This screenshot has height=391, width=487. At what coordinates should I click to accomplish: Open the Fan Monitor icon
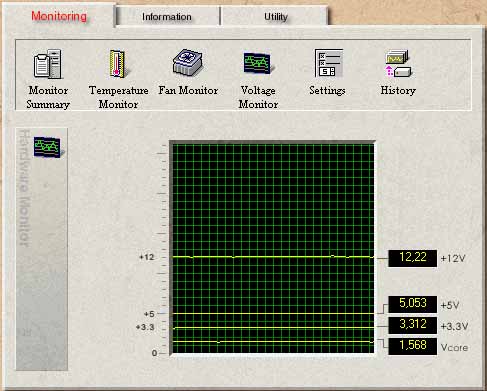point(188,63)
